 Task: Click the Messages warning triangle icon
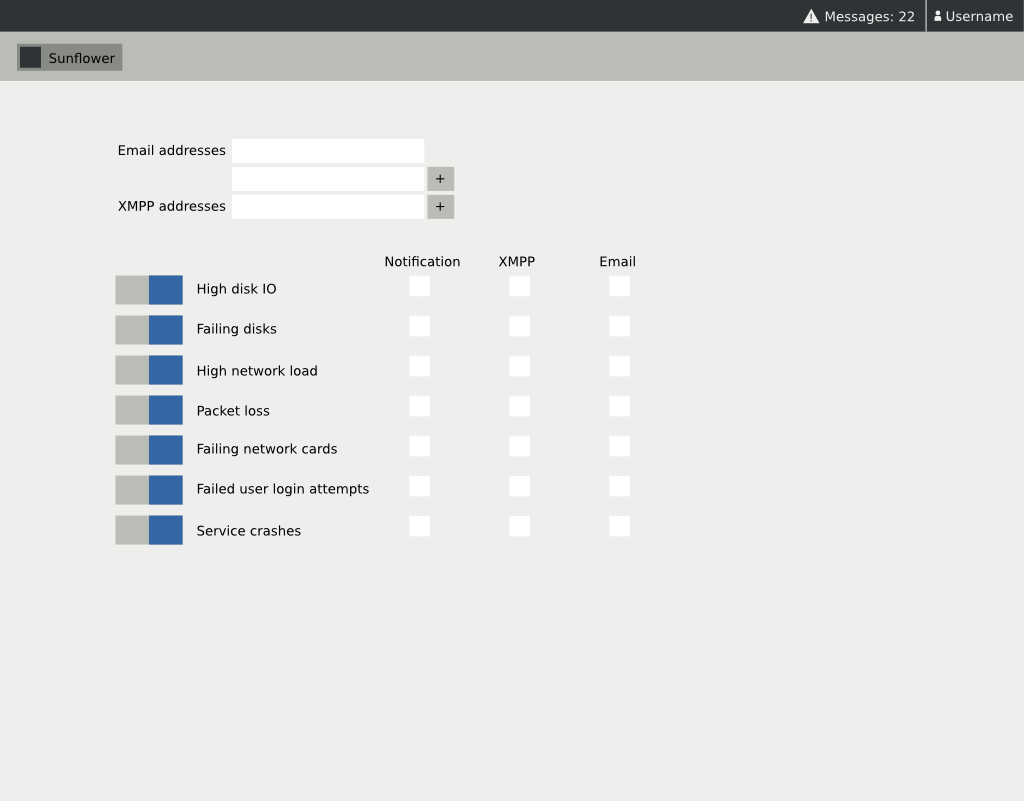(x=812, y=15)
